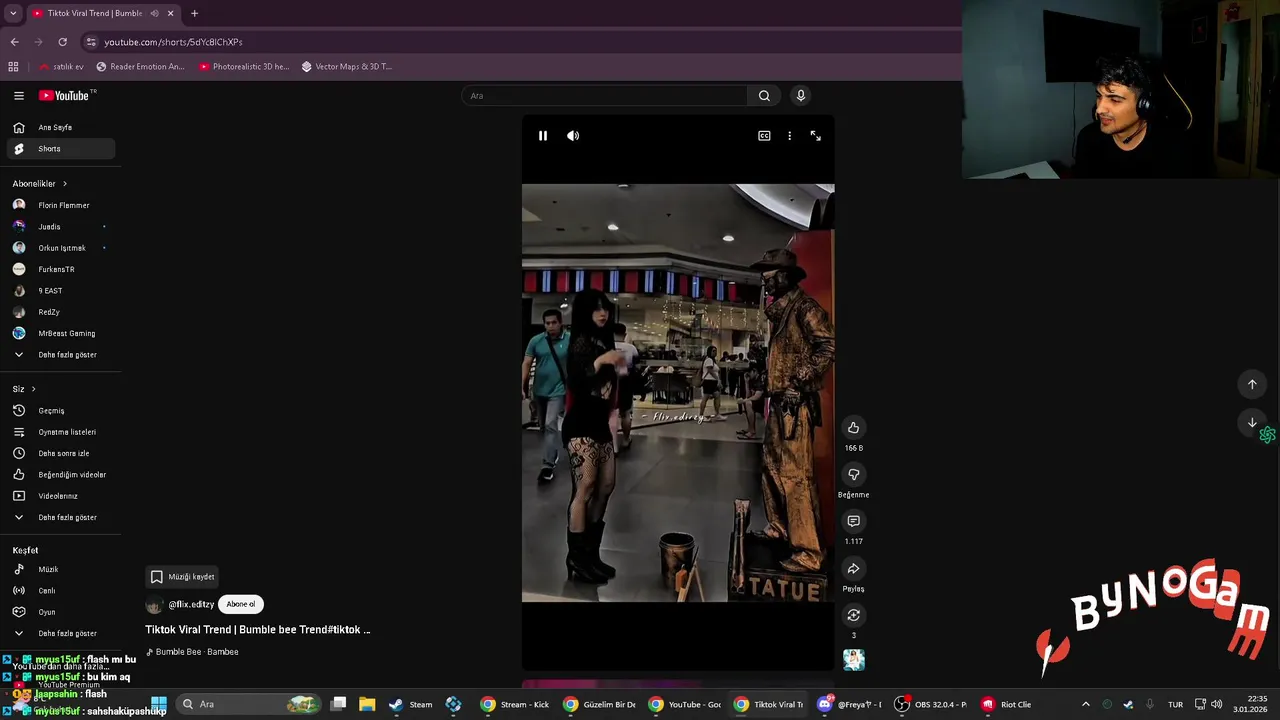The width and height of the screenshot is (1280, 720).
Task: Open the Orkun Işıtmak channel
Action: pos(60,248)
